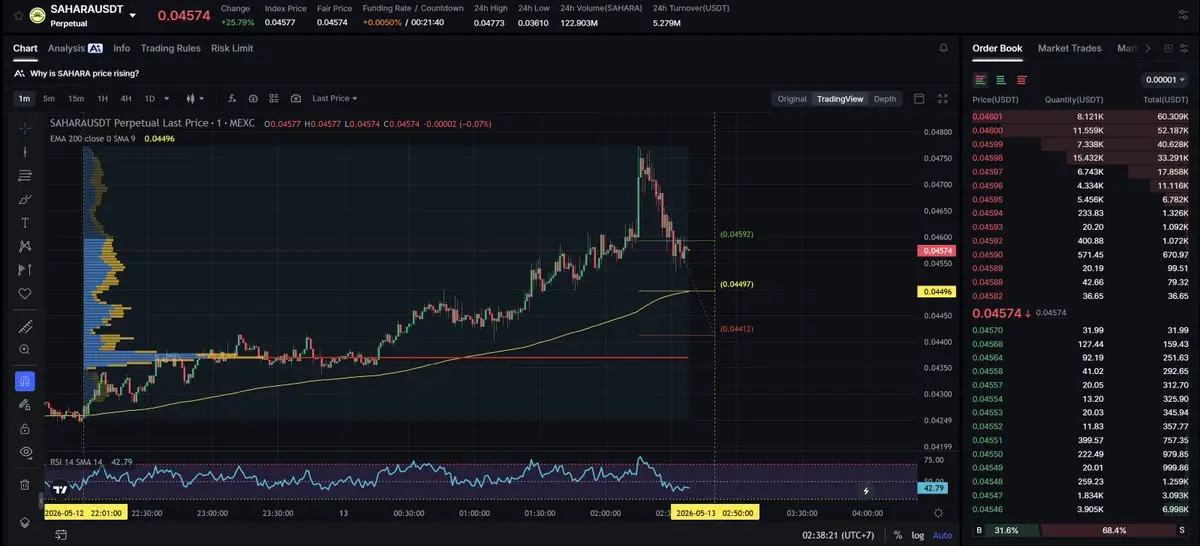This screenshot has height=546, width=1200.
Task: Open the Trading Rules tab
Action: (x=170, y=48)
